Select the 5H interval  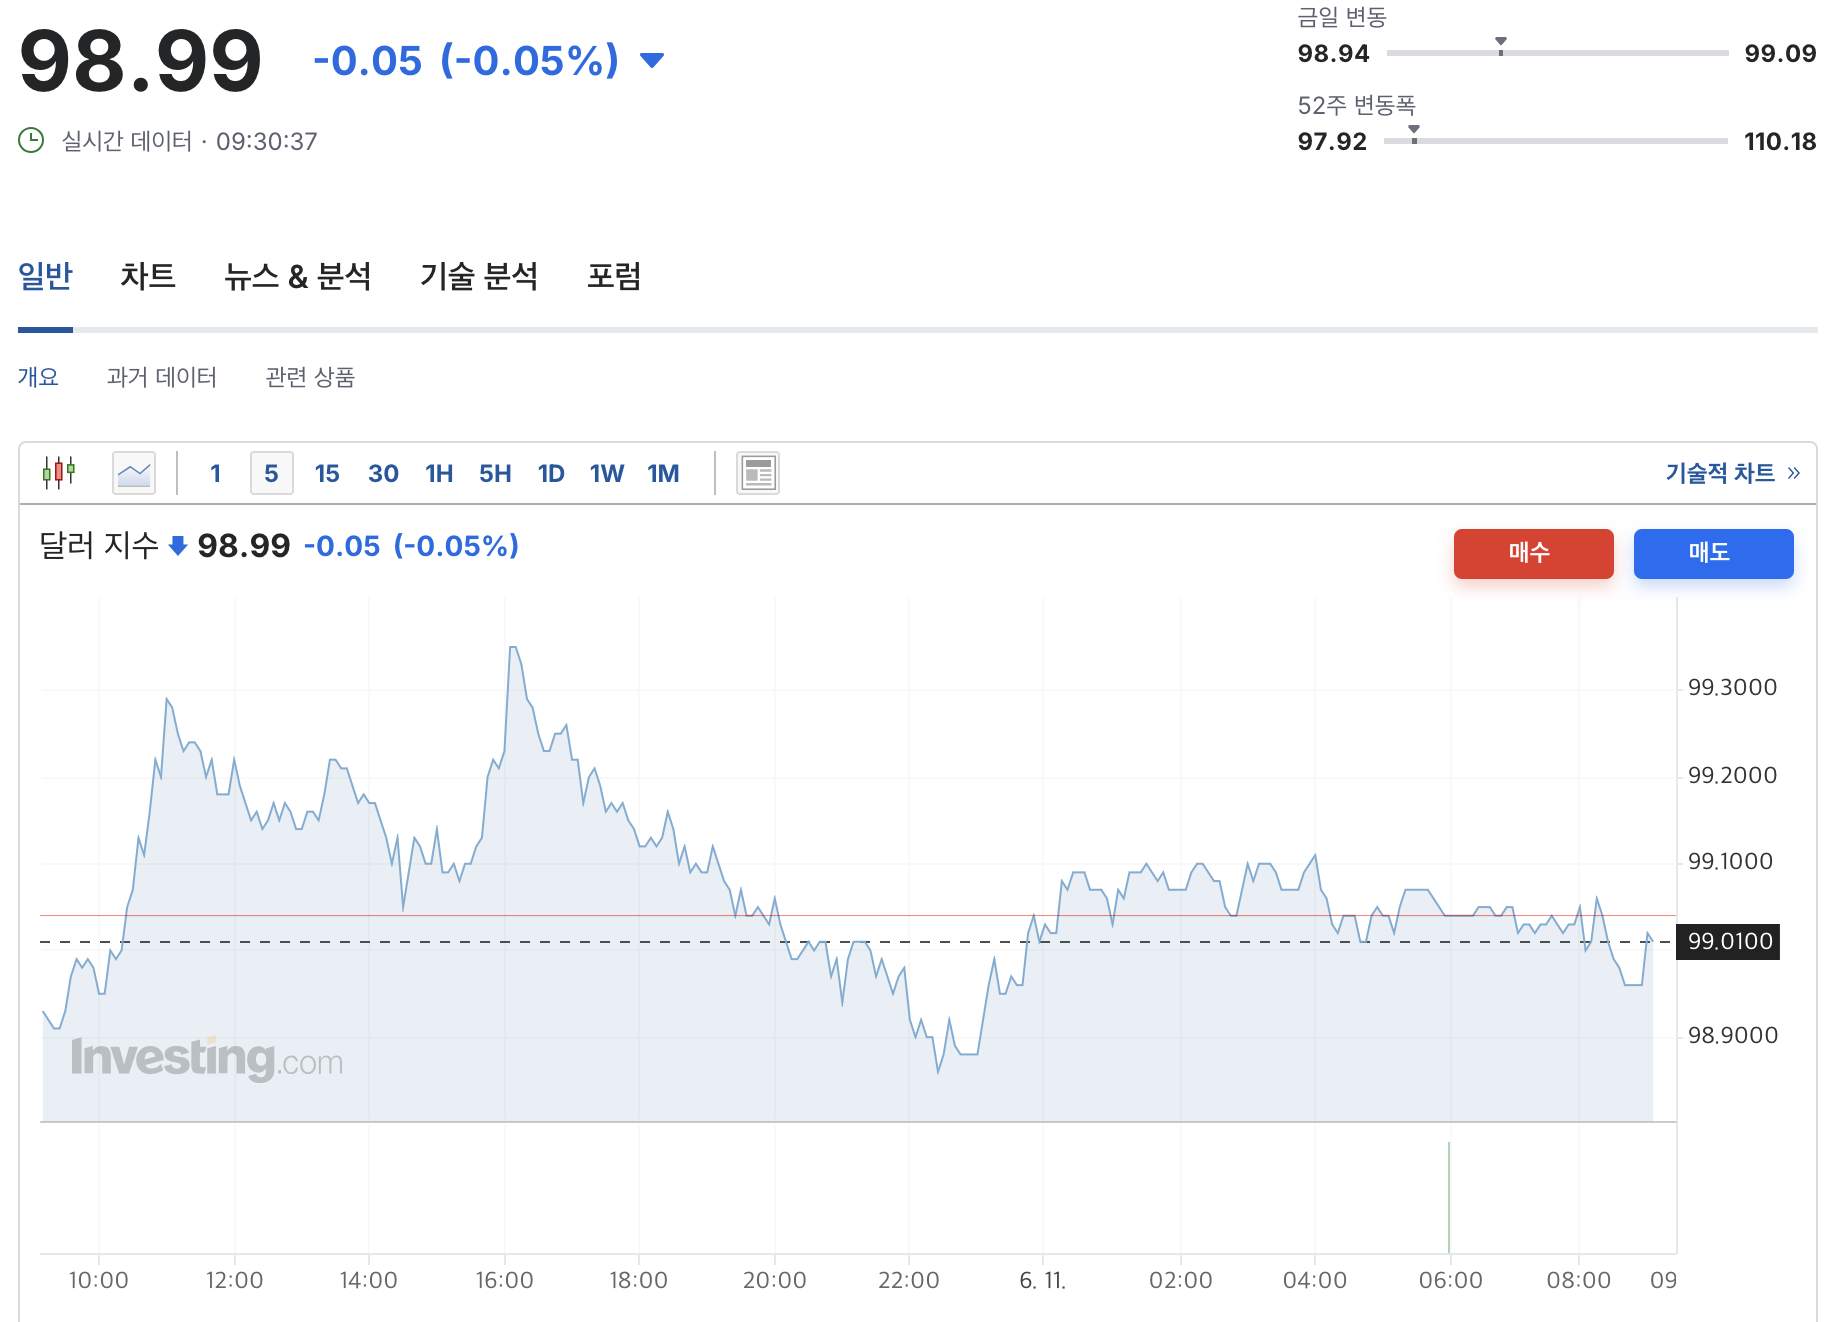tap(495, 473)
